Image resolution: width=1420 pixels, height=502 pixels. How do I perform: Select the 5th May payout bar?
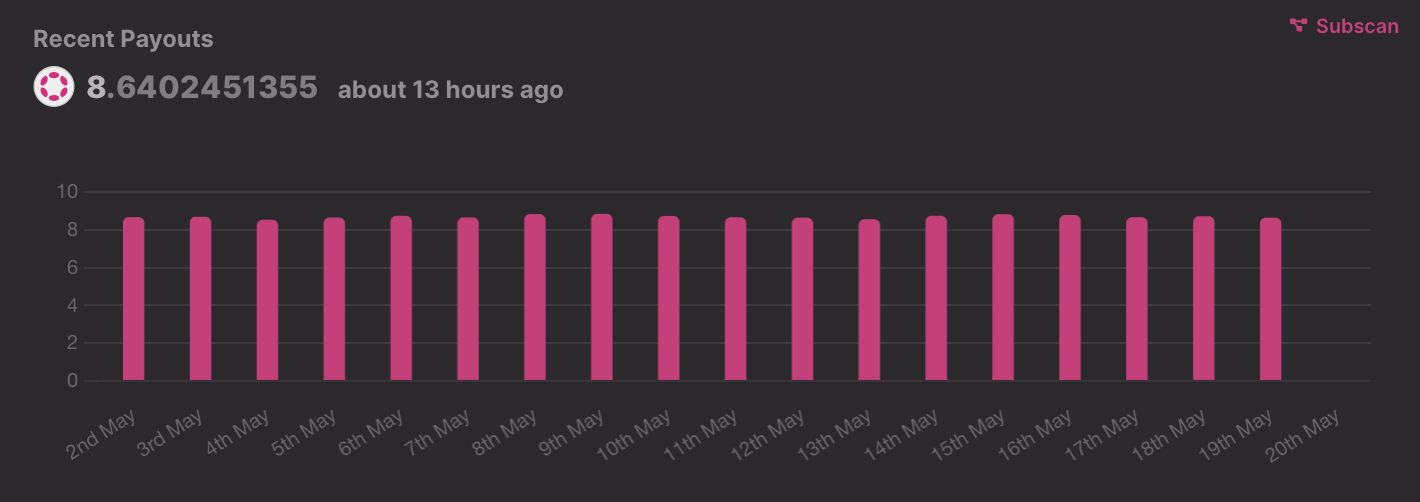[334, 299]
